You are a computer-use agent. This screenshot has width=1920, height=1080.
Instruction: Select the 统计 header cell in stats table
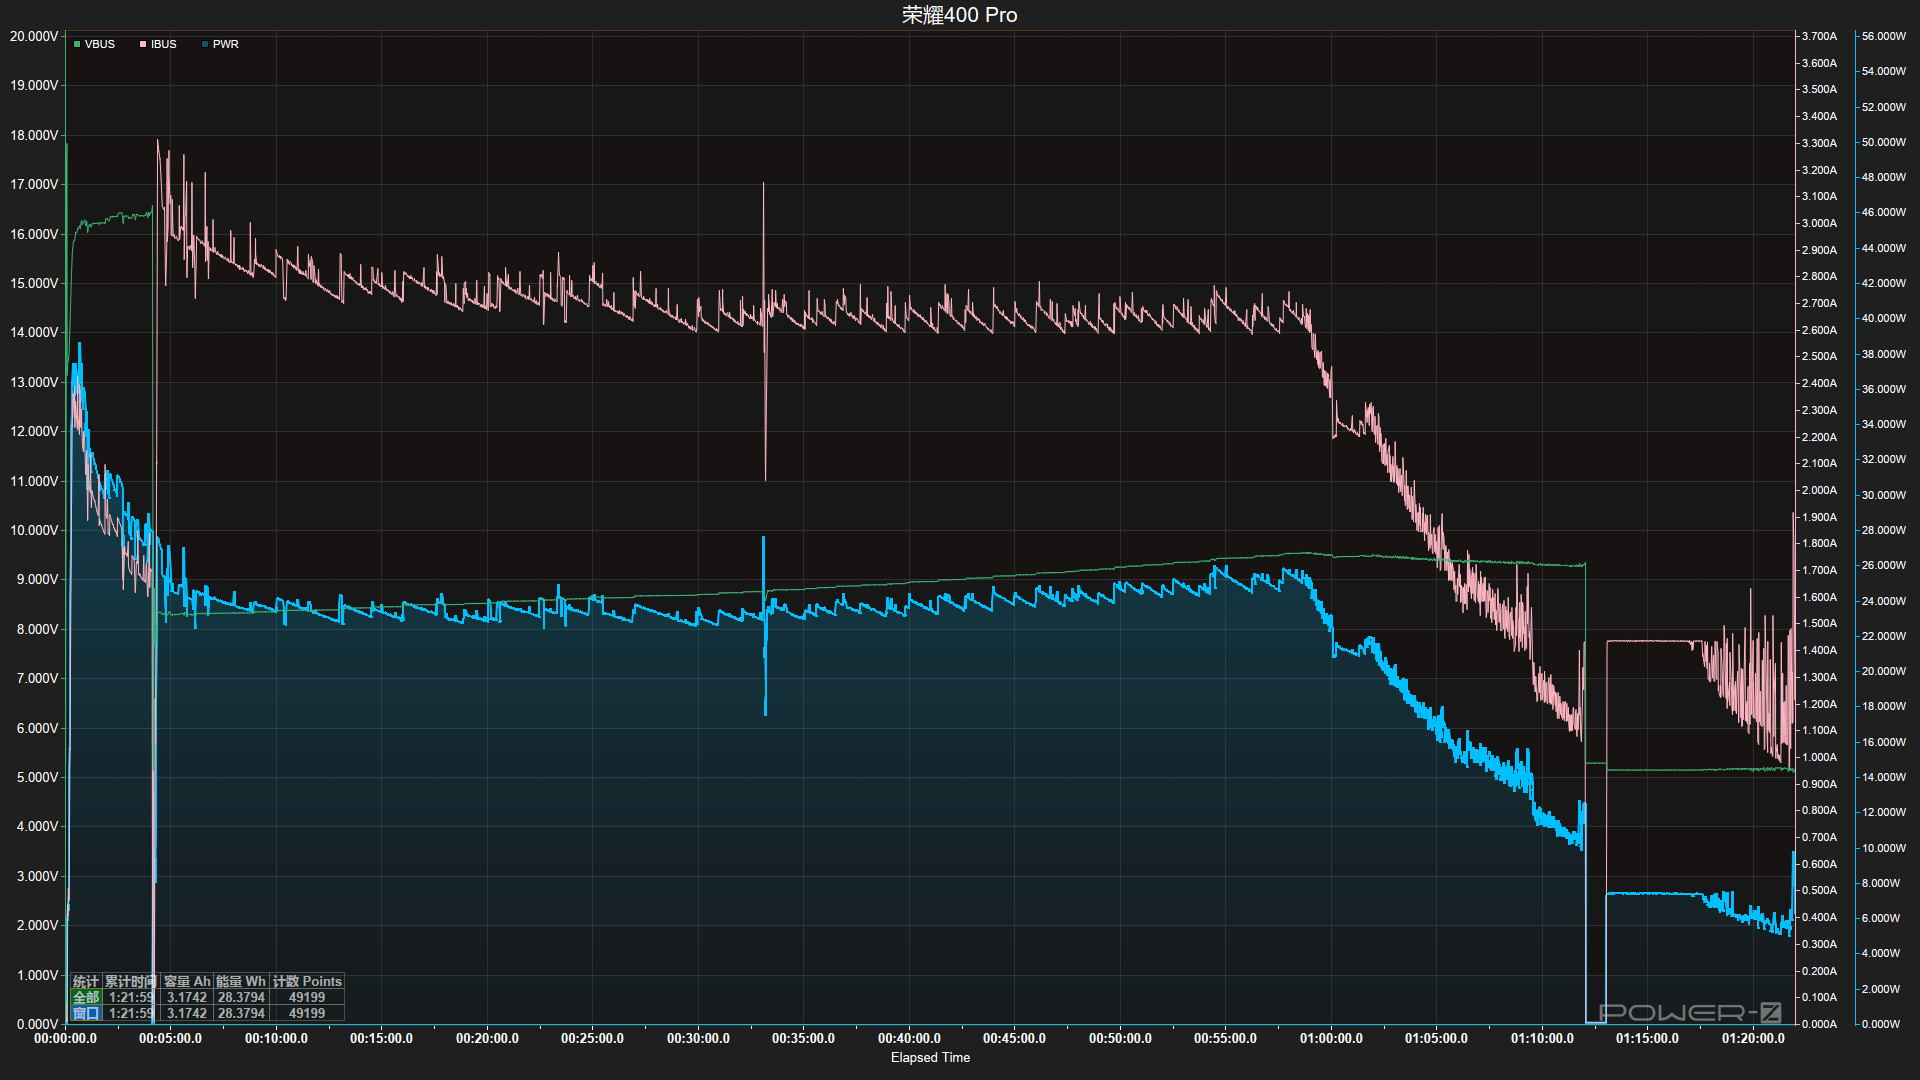(x=86, y=982)
